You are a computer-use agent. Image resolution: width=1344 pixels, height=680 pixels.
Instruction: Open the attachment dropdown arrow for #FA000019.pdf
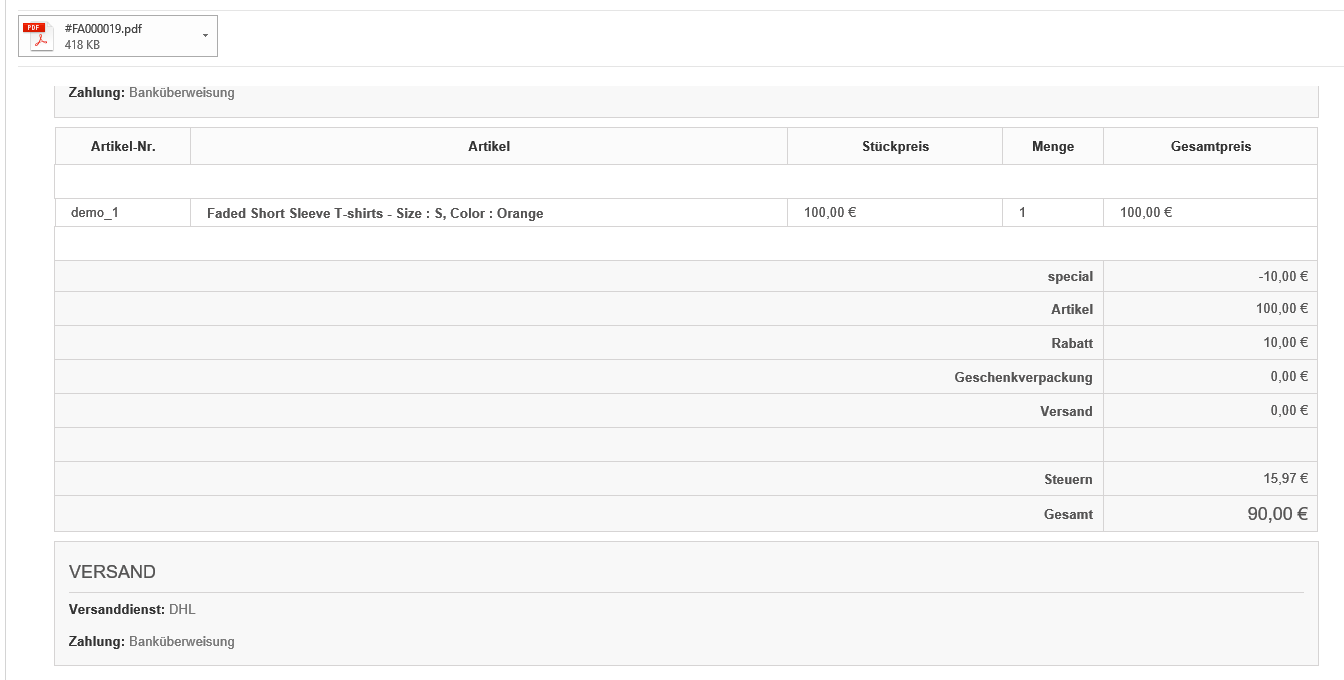pos(205,36)
